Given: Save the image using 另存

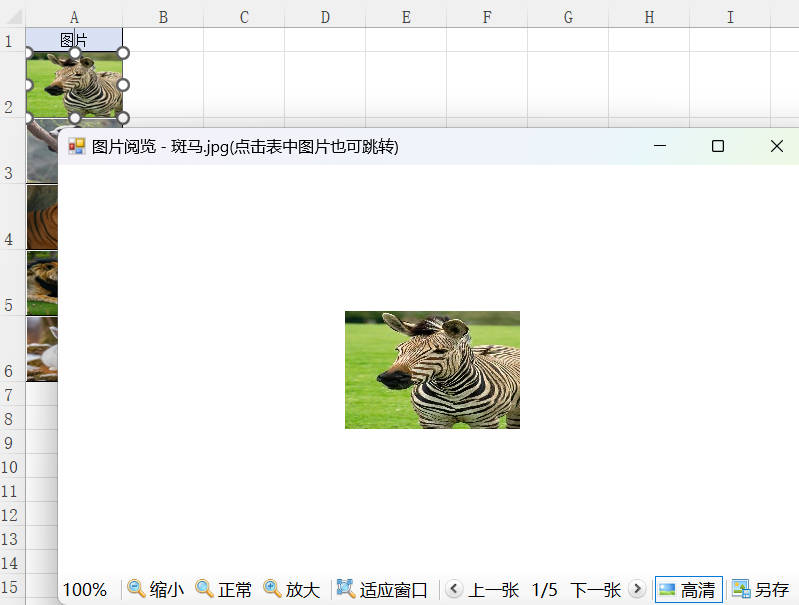Looking at the screenshot, I should [760, 589].
